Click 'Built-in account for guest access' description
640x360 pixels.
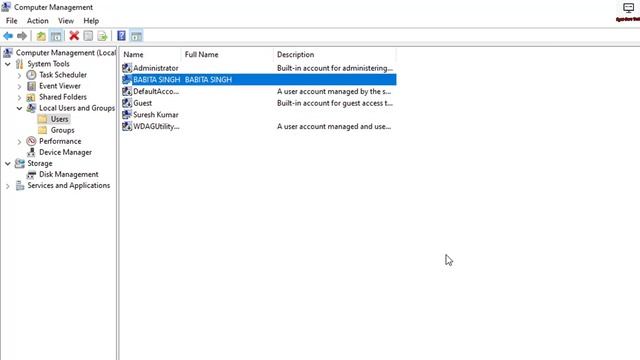click(335, 103)
